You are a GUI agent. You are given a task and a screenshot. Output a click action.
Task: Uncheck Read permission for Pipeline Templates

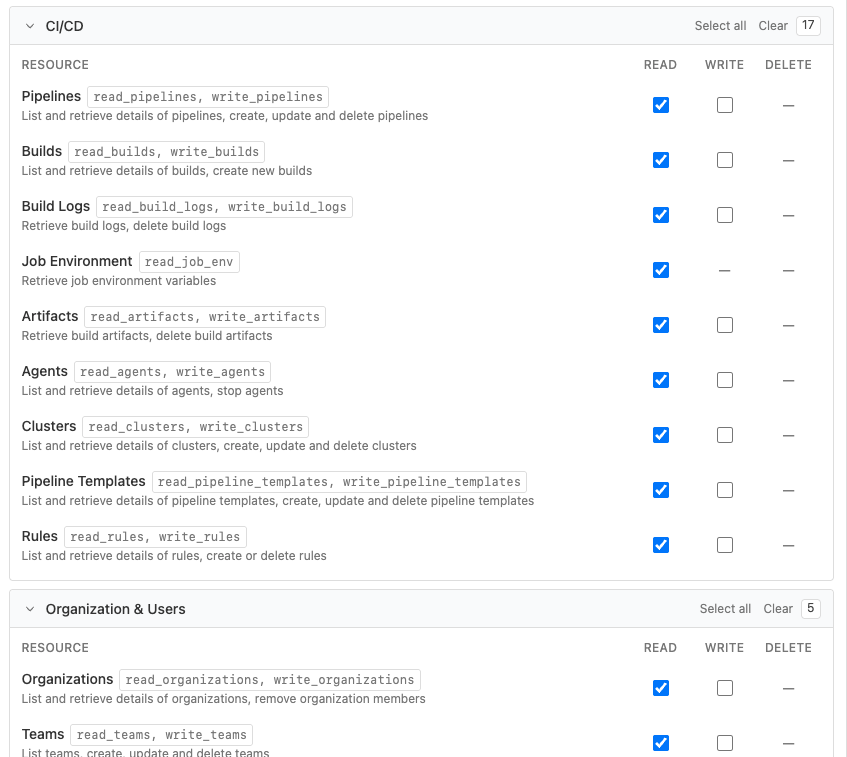click(x=661, y=490)
